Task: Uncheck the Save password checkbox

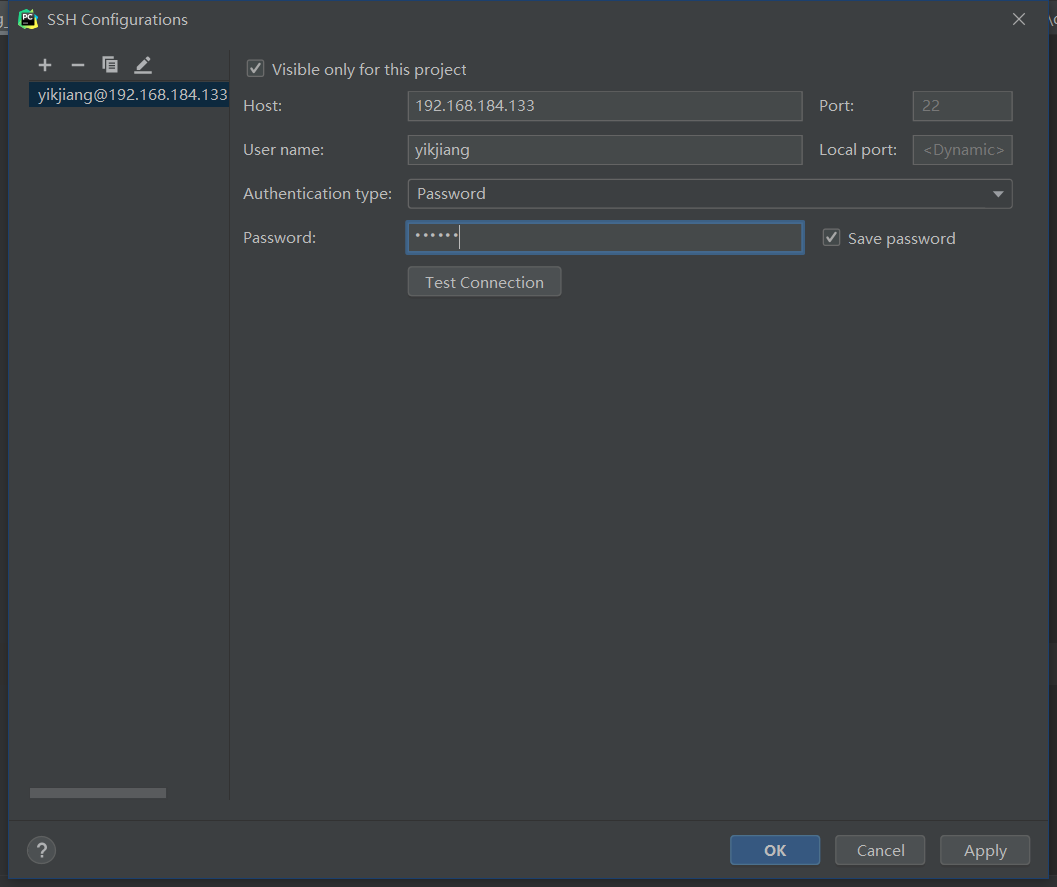Action: (x=831, y=238)
